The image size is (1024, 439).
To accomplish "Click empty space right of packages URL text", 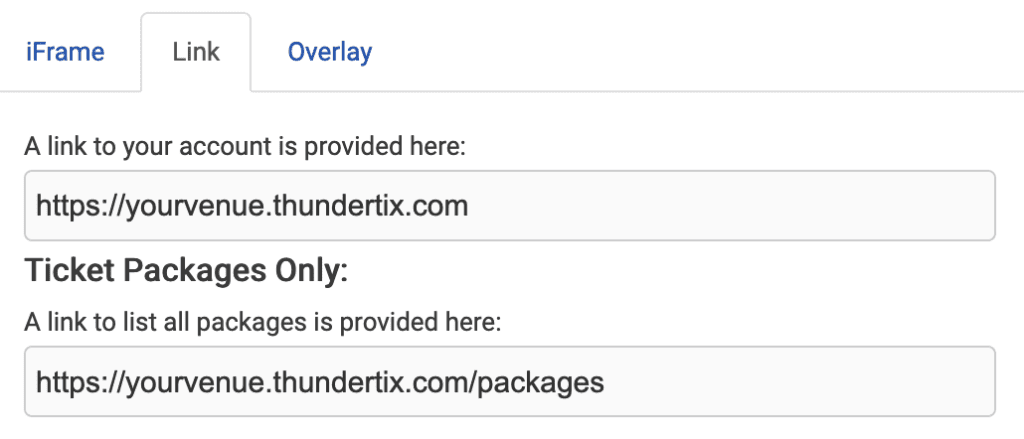I will tap(800, 382).
